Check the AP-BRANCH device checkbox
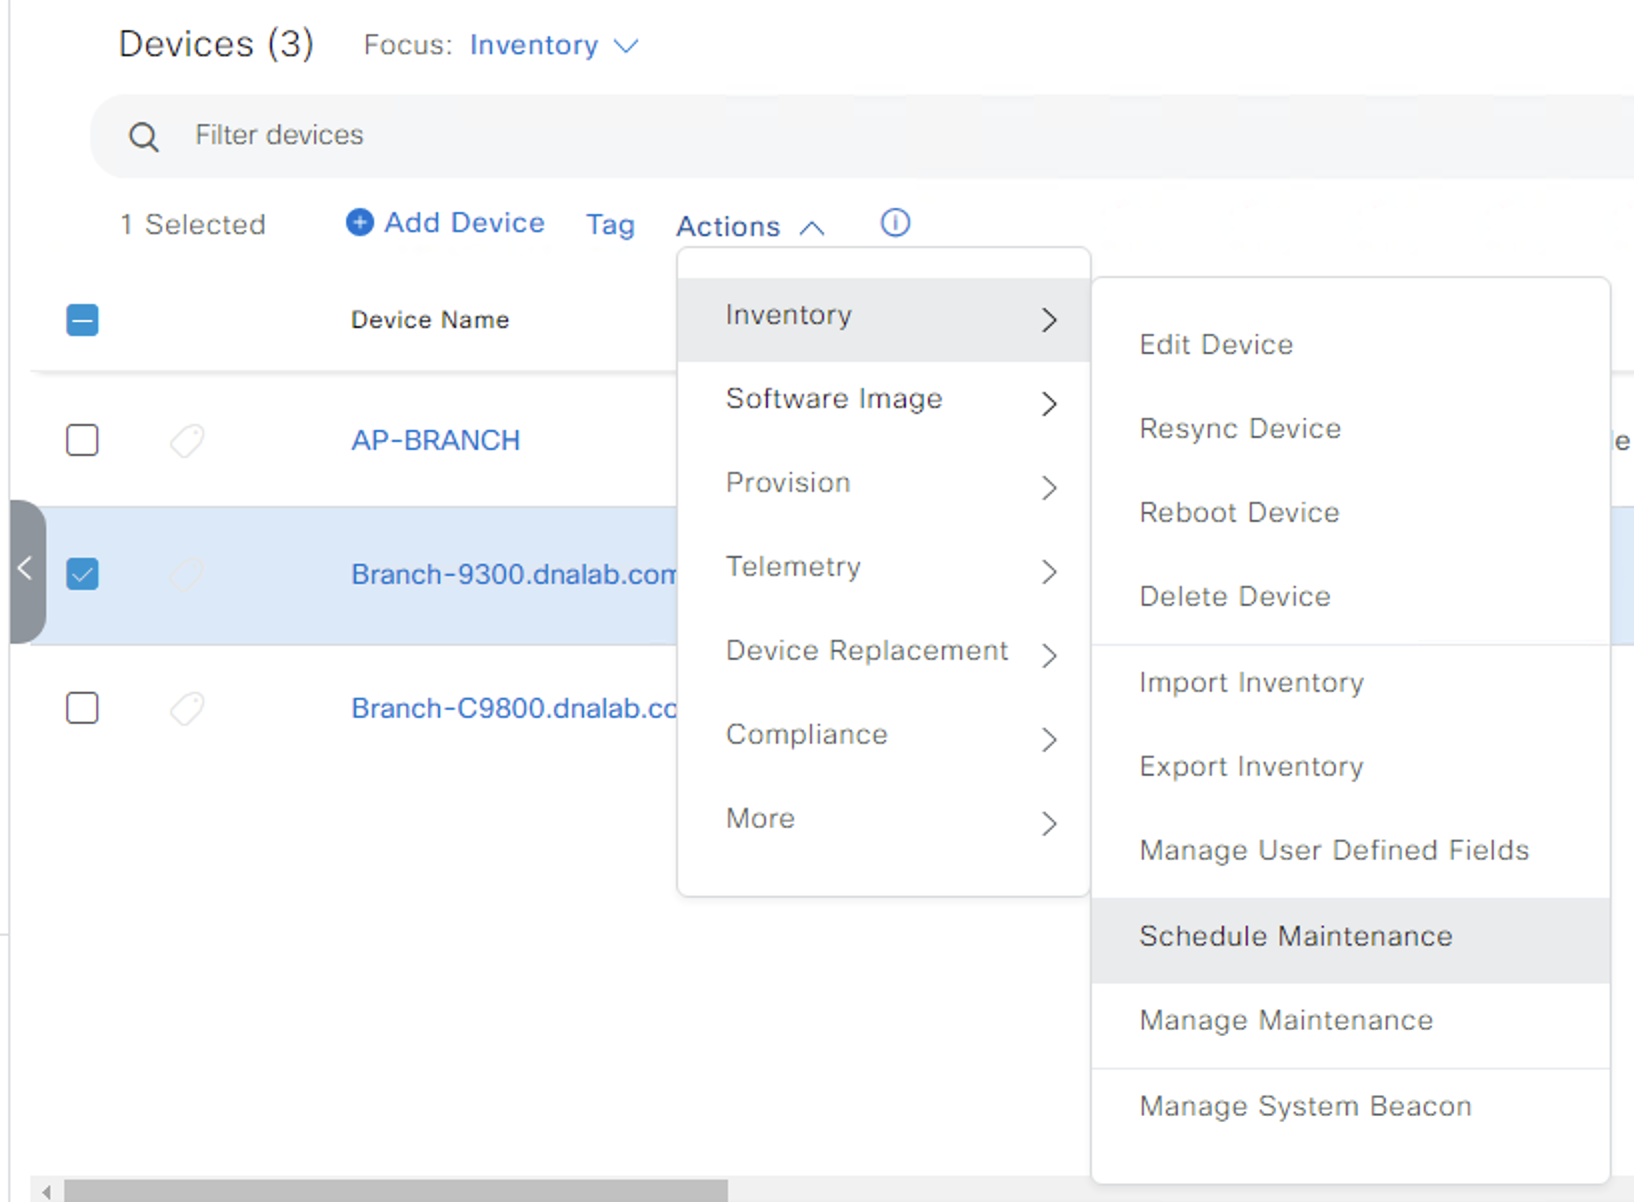1634x1202 pixels. click(82, 440)
